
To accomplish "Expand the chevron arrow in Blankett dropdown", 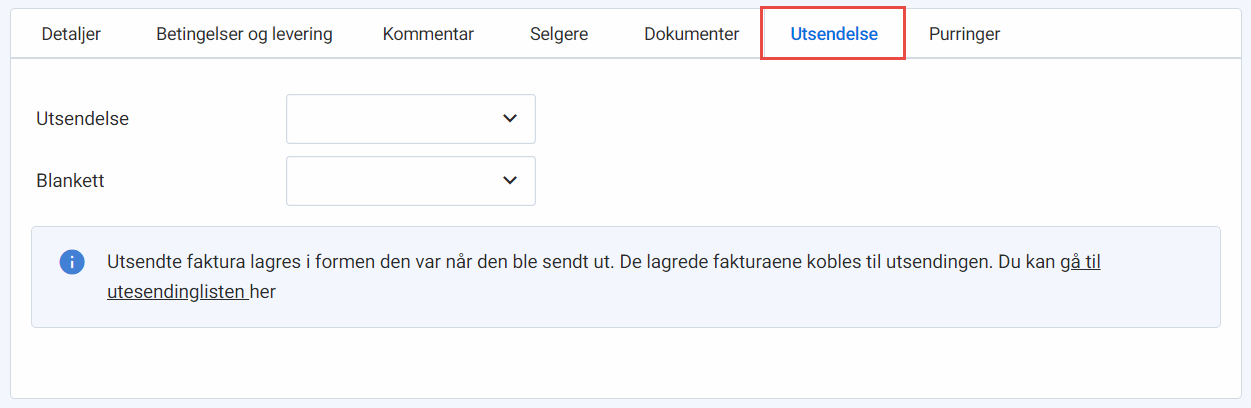I will pos(510,181).
